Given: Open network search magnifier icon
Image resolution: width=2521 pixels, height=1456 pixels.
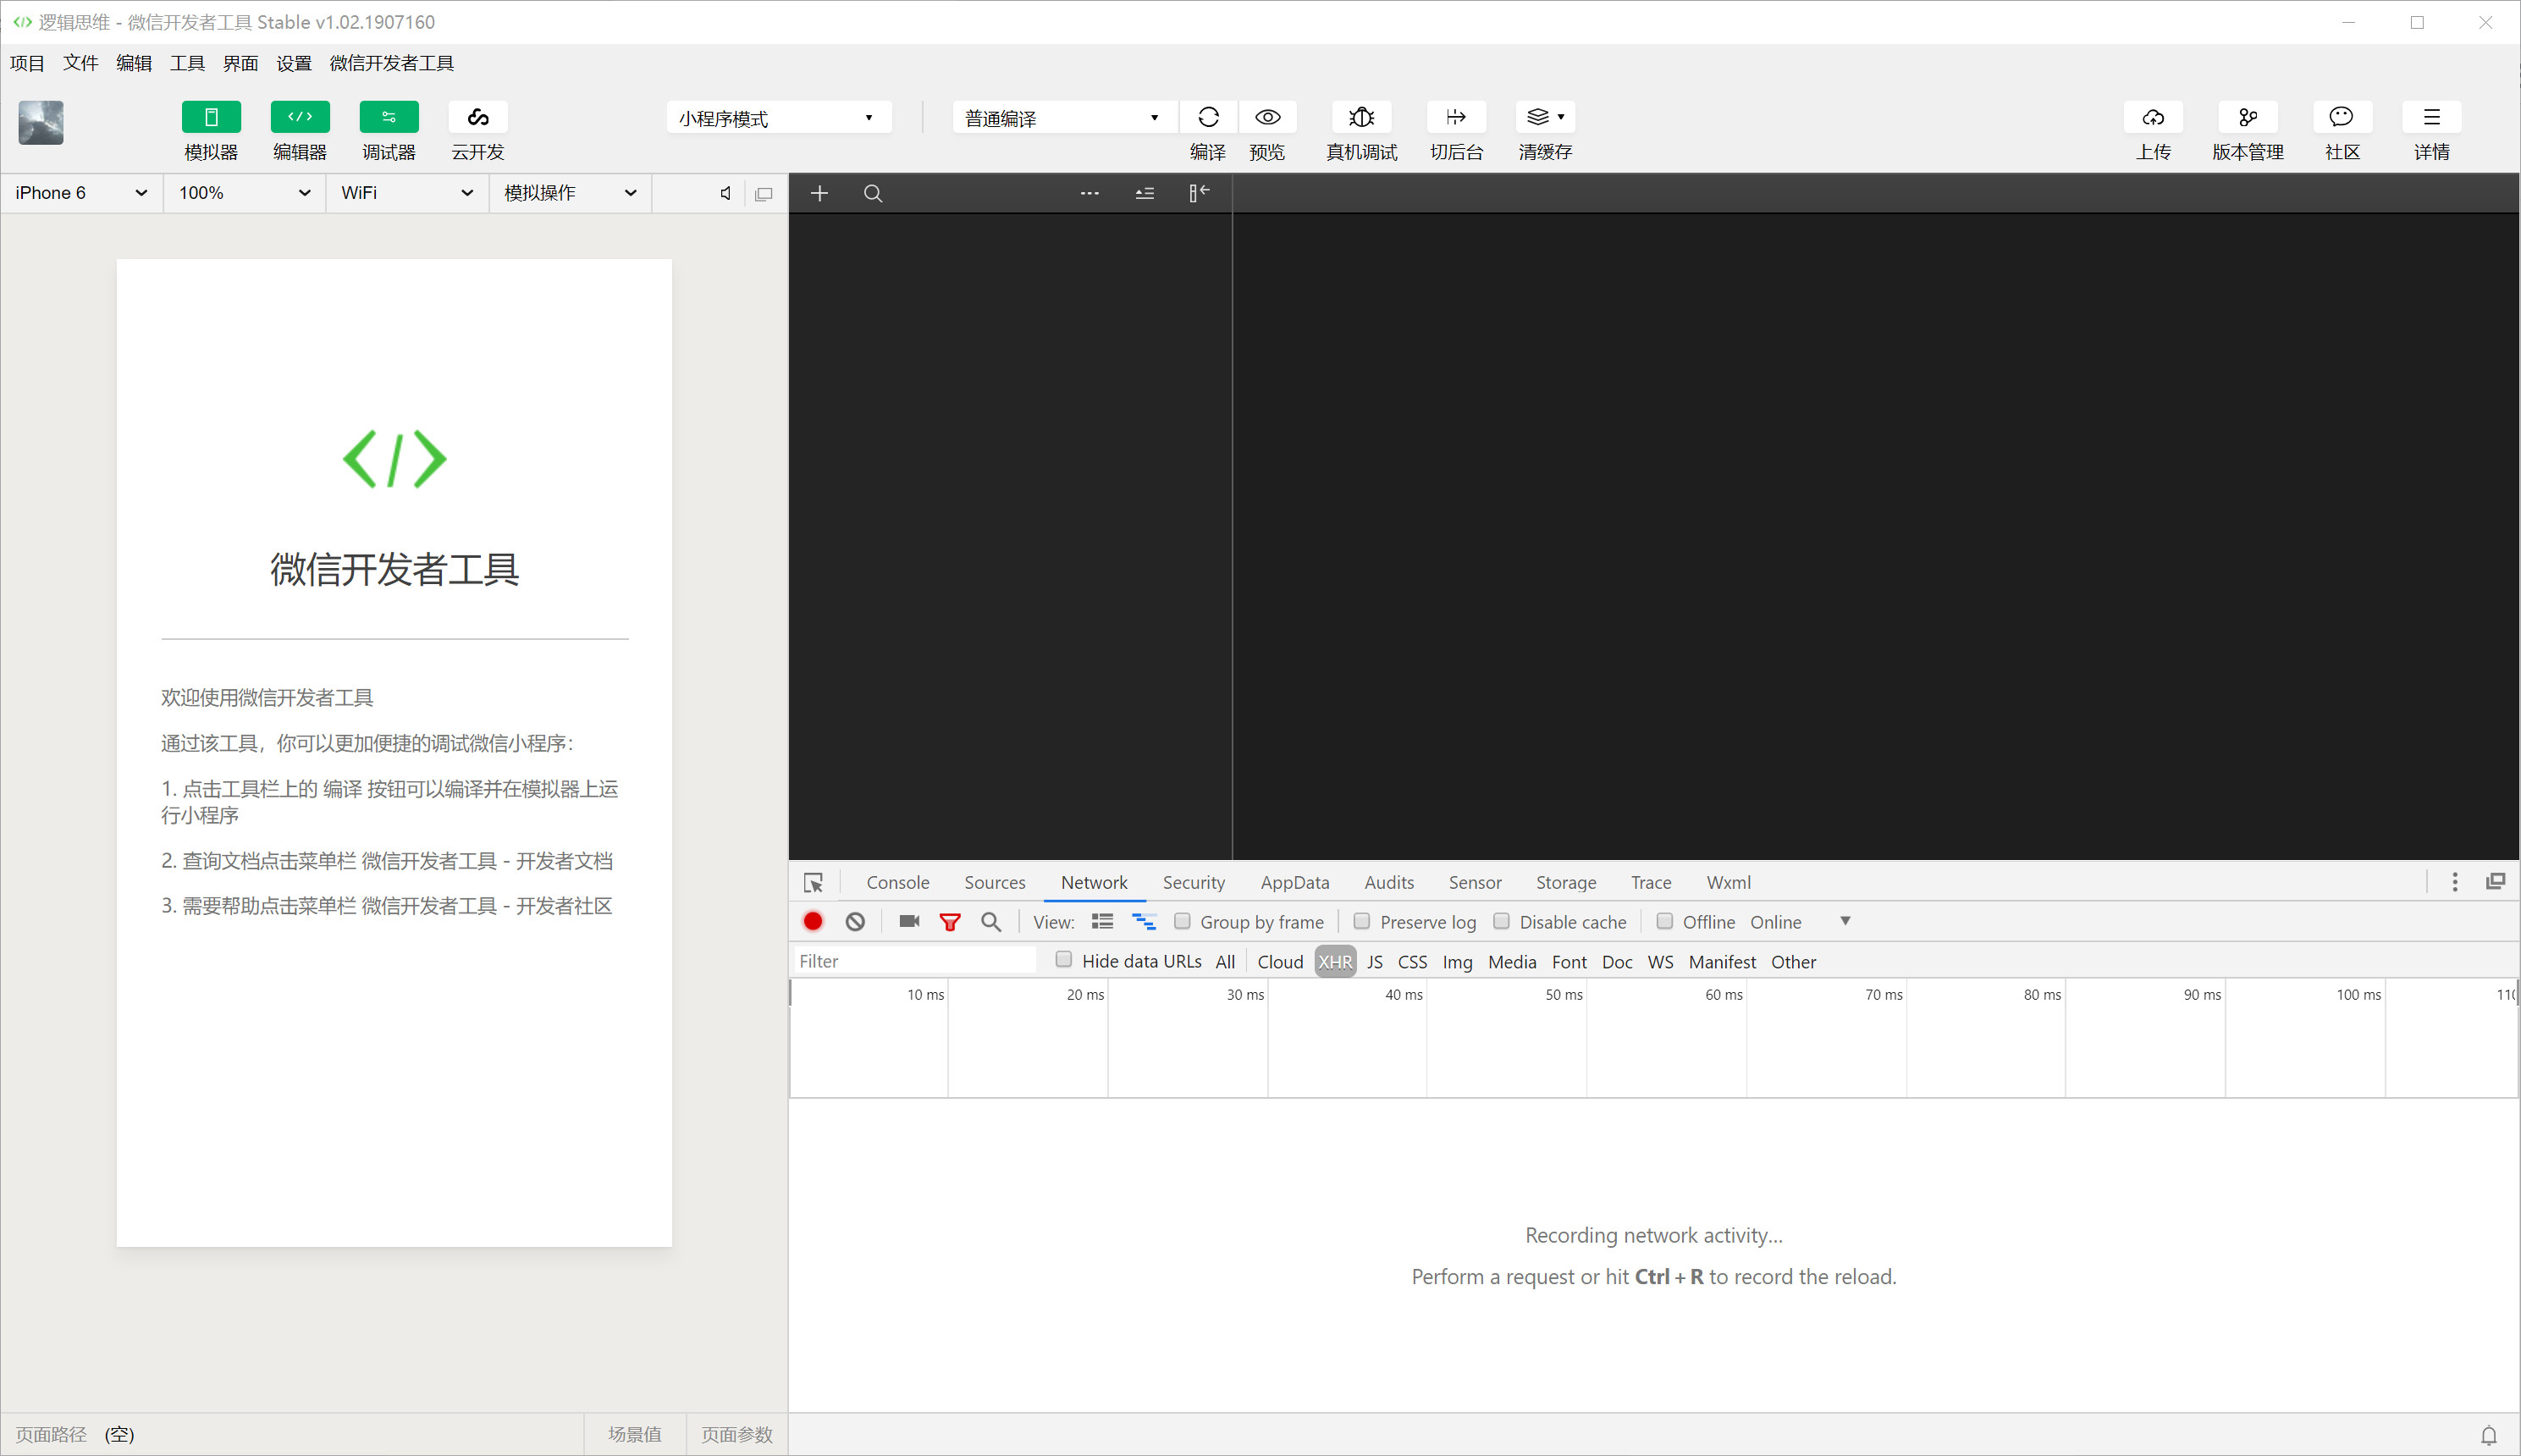Looking at the screenshot, I should (x=991, y=922).
